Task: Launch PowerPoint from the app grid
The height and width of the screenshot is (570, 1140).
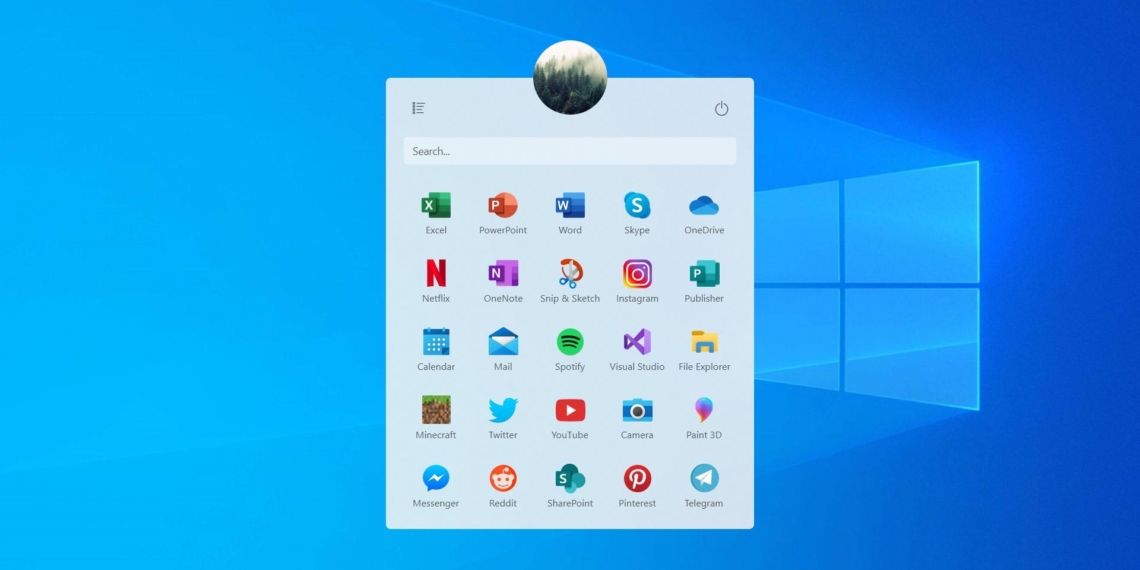Action: pos(503,206)
